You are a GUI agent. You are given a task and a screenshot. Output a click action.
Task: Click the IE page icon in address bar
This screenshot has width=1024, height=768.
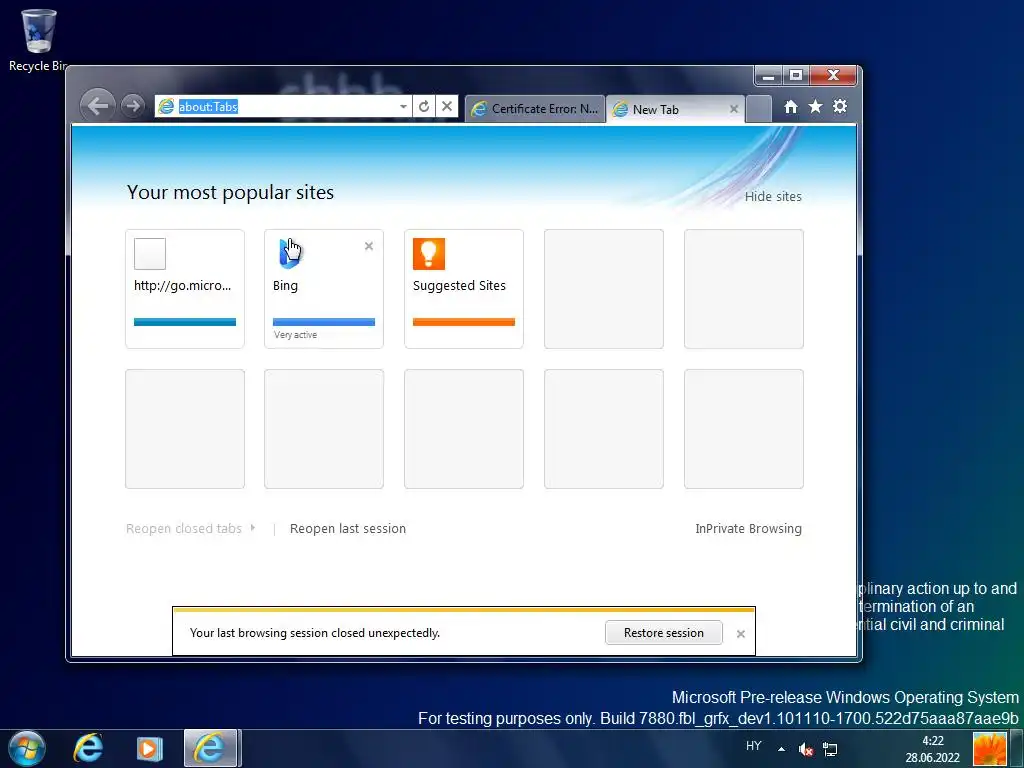(167, 106)
